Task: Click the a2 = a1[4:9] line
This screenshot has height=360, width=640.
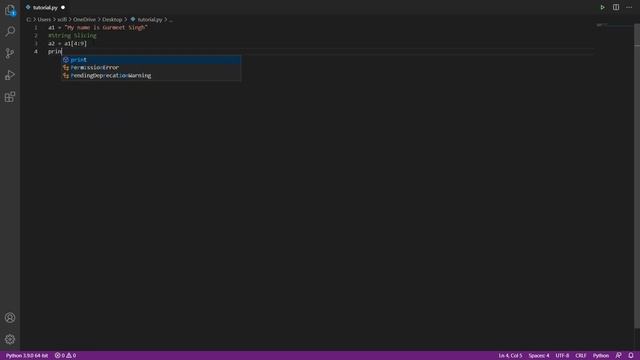Action: [67, 43]
